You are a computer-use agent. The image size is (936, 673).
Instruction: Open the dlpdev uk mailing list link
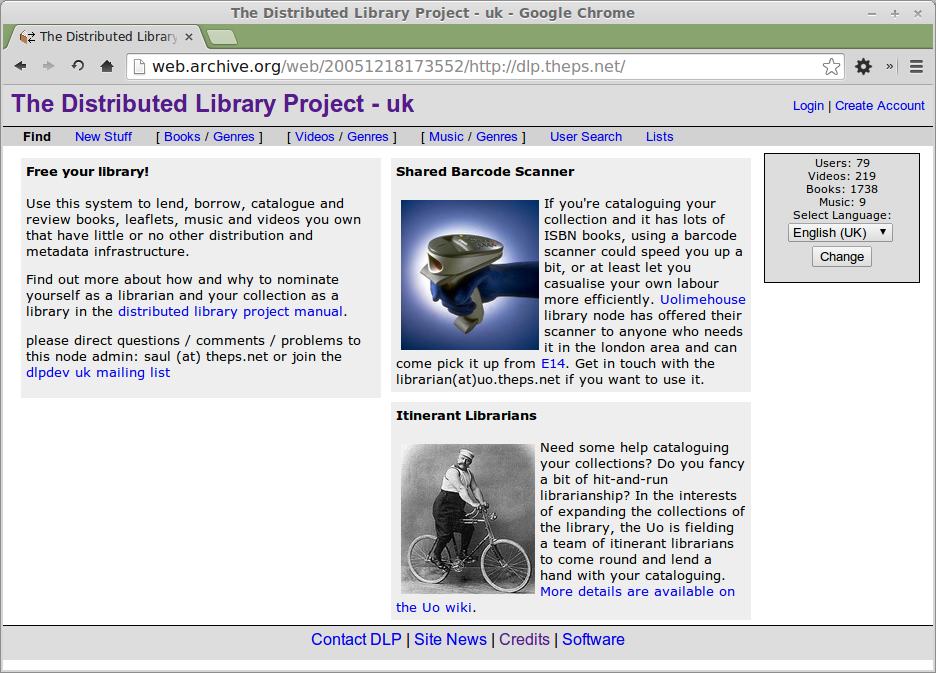point(98,373)
